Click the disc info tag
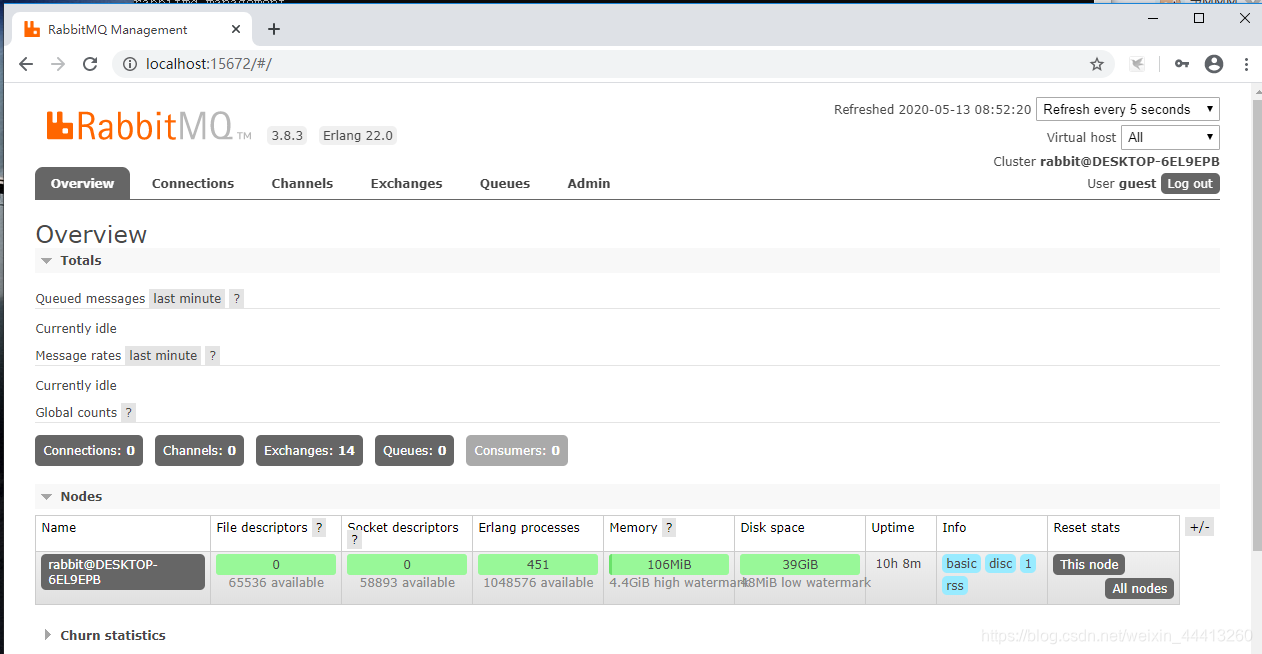1262x654 pixels. (1001, 563)
